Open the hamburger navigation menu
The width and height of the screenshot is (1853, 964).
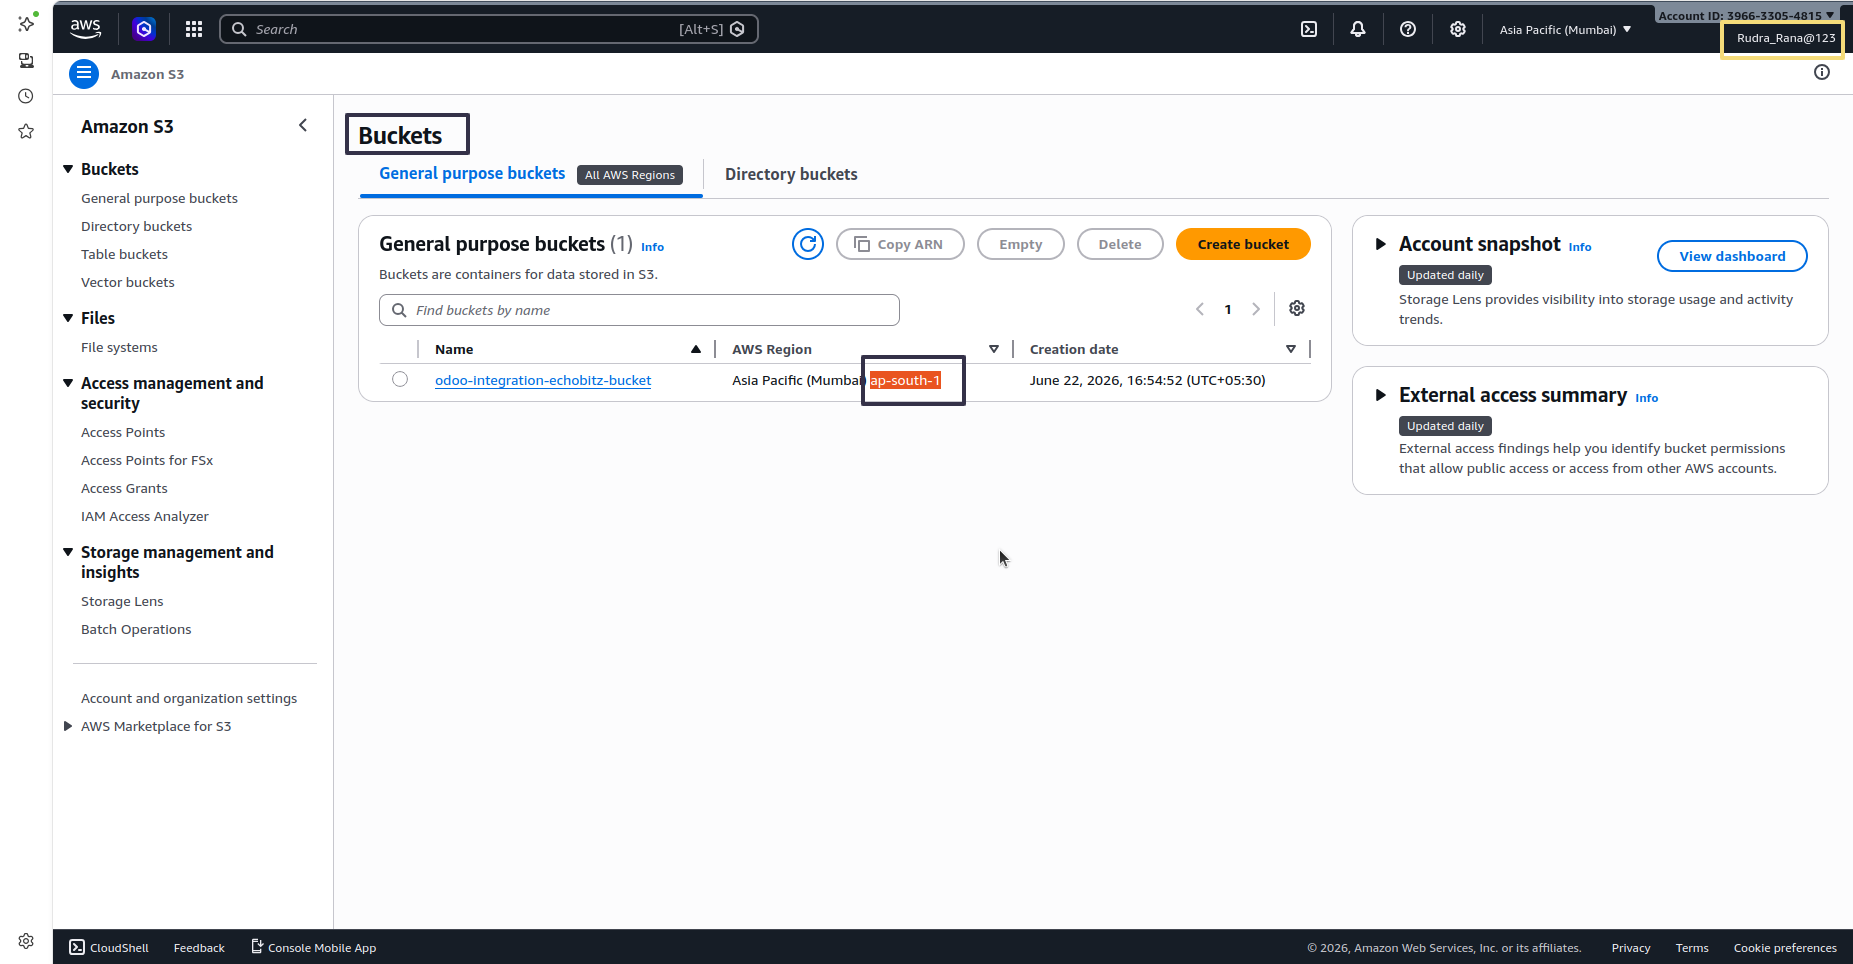(x=84, y=73)
